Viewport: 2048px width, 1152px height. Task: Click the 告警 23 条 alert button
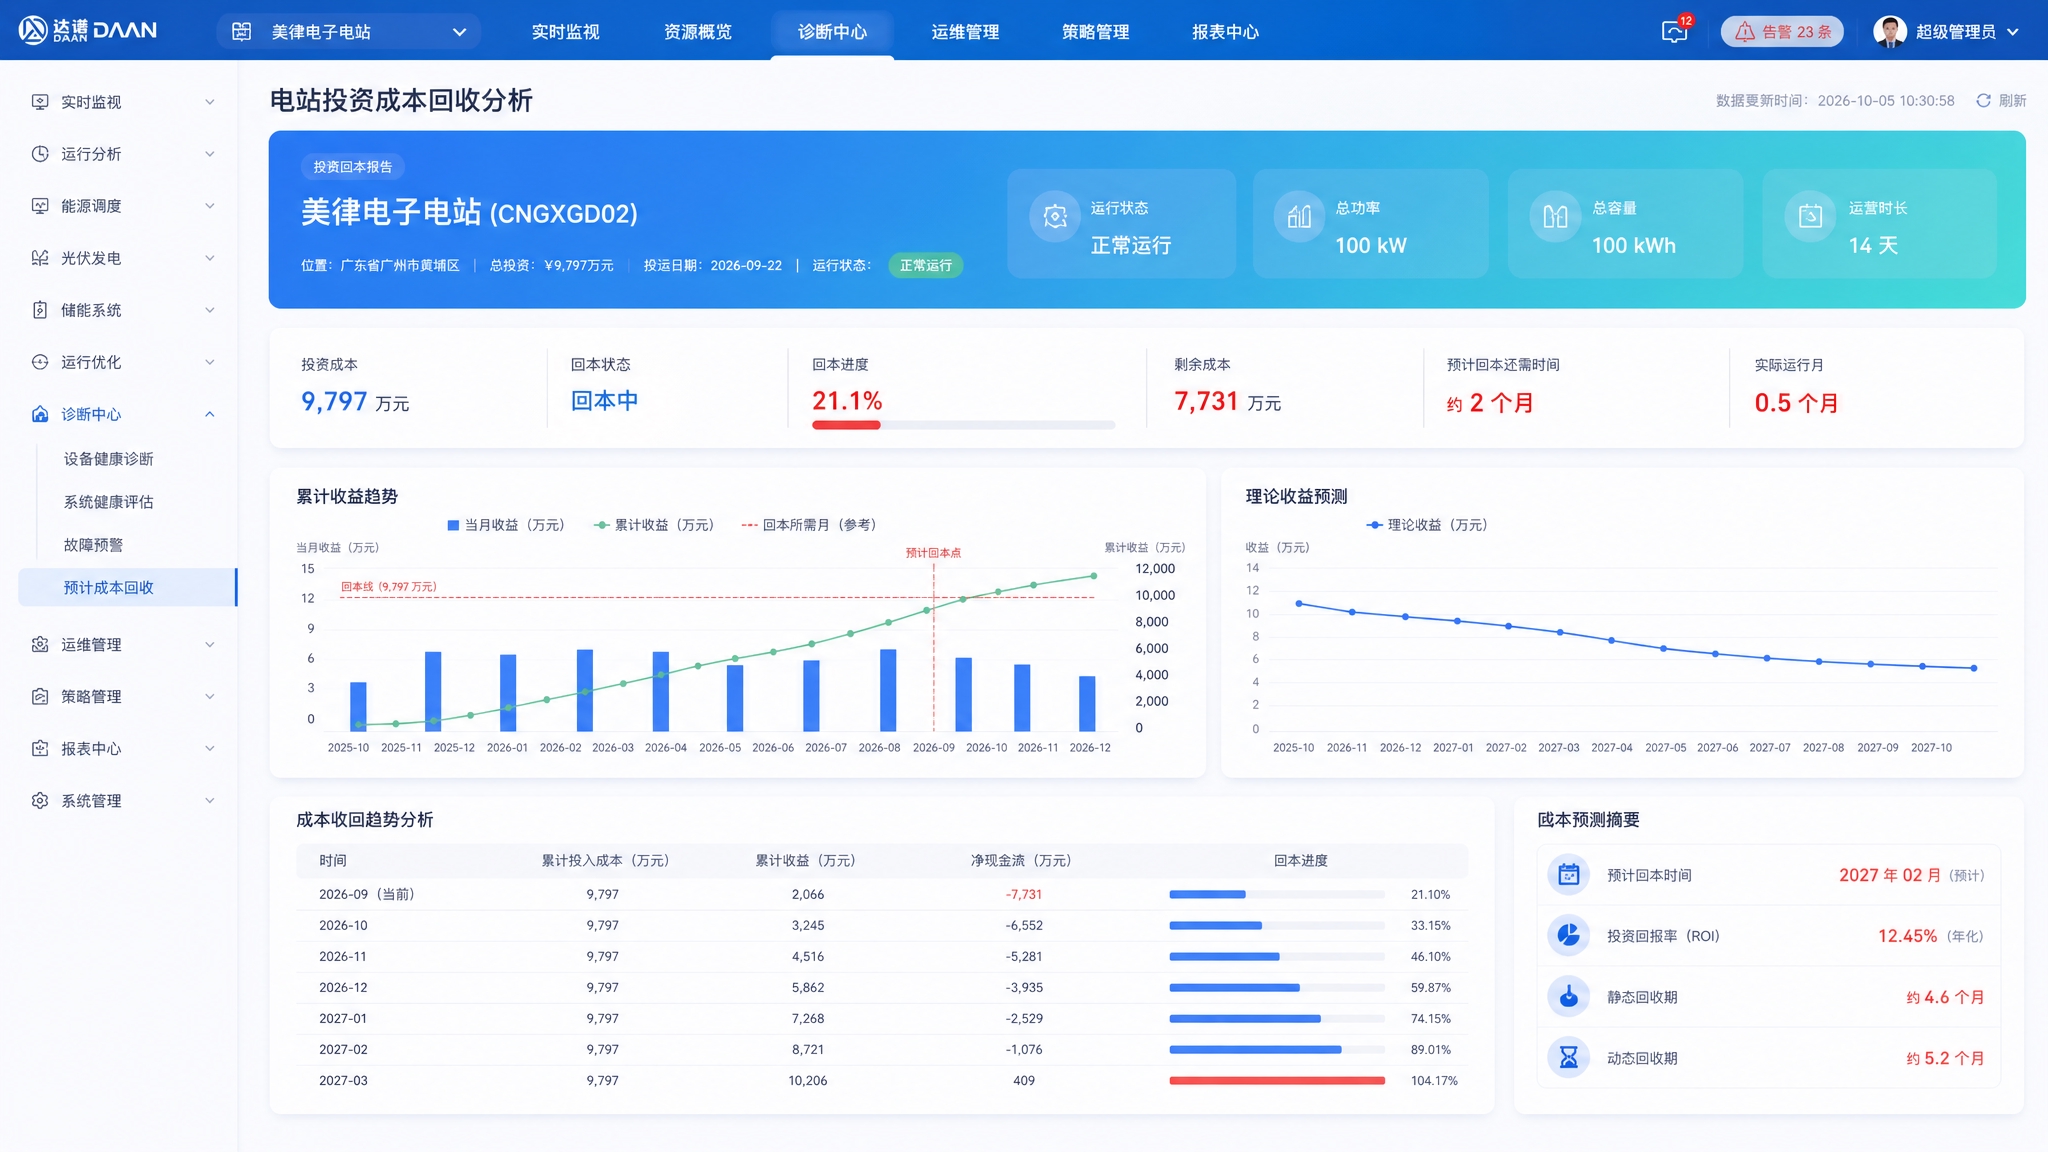point(1782,32)
